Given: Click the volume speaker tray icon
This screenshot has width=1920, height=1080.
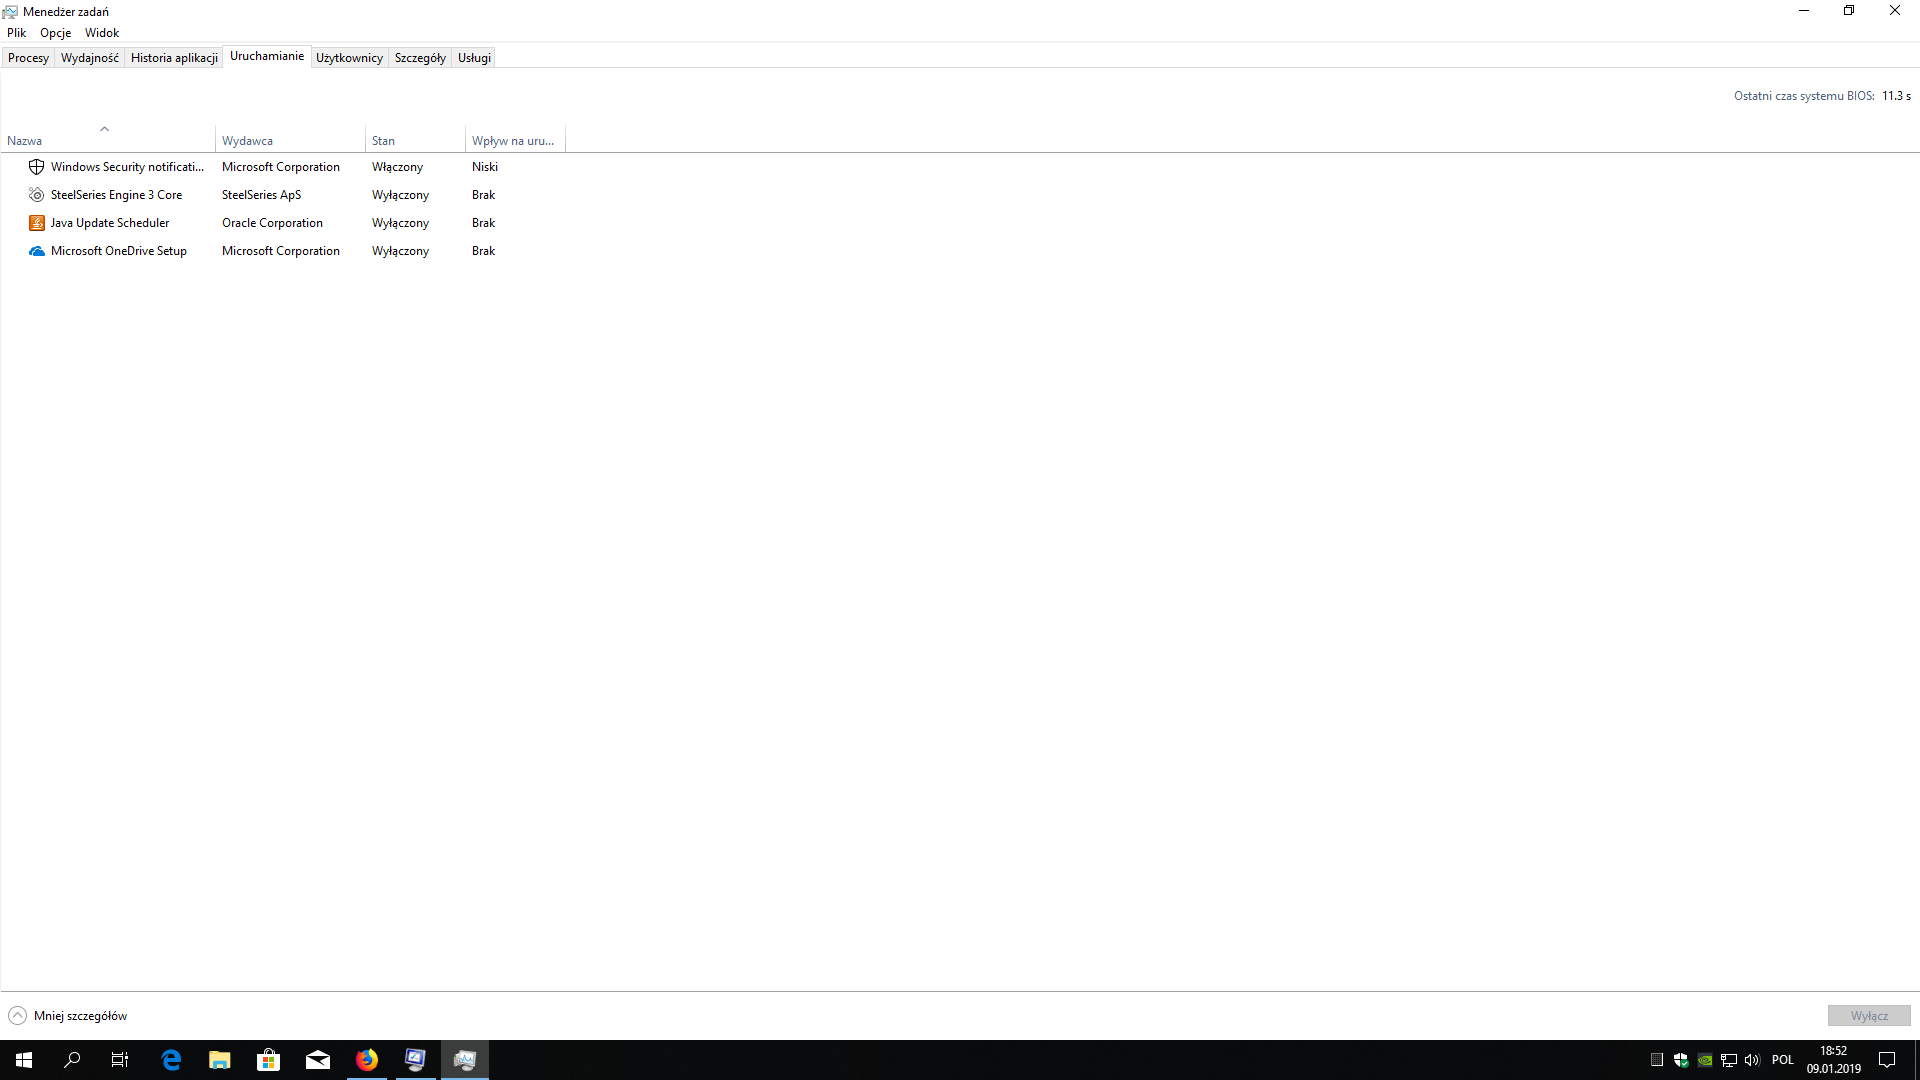Looking at the screenshot, I should [x=1752, y=1060].
